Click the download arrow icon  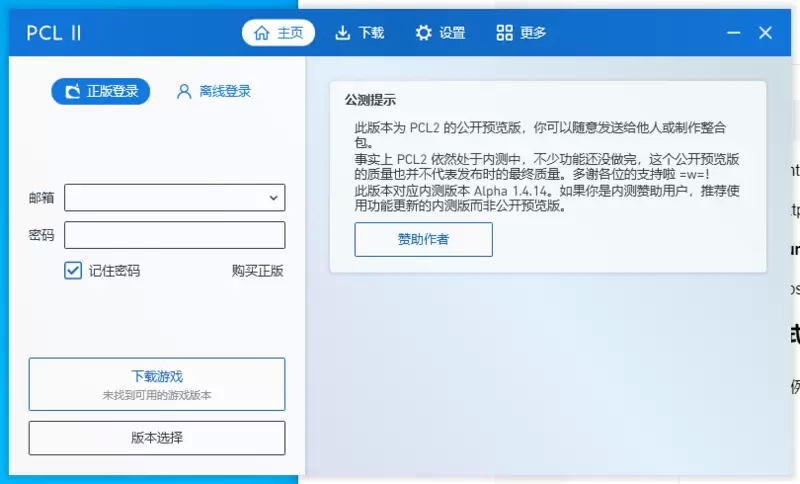[342, 33]
